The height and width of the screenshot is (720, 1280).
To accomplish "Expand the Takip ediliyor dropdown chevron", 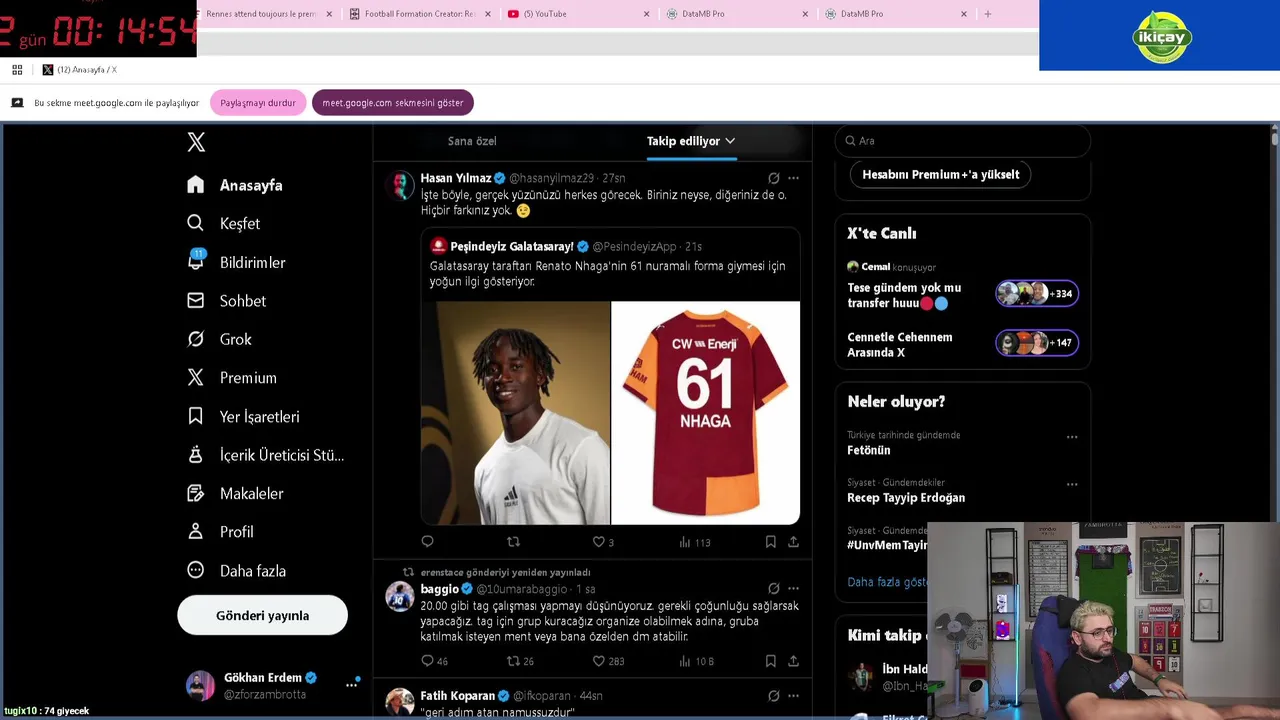I will tap(730, 141).
